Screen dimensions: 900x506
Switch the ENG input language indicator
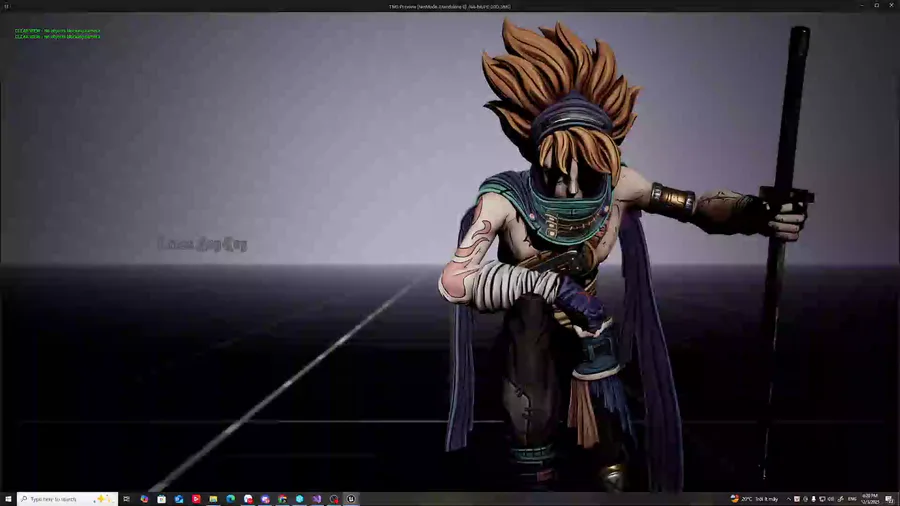pyautogui.click(x=852, y=499)
